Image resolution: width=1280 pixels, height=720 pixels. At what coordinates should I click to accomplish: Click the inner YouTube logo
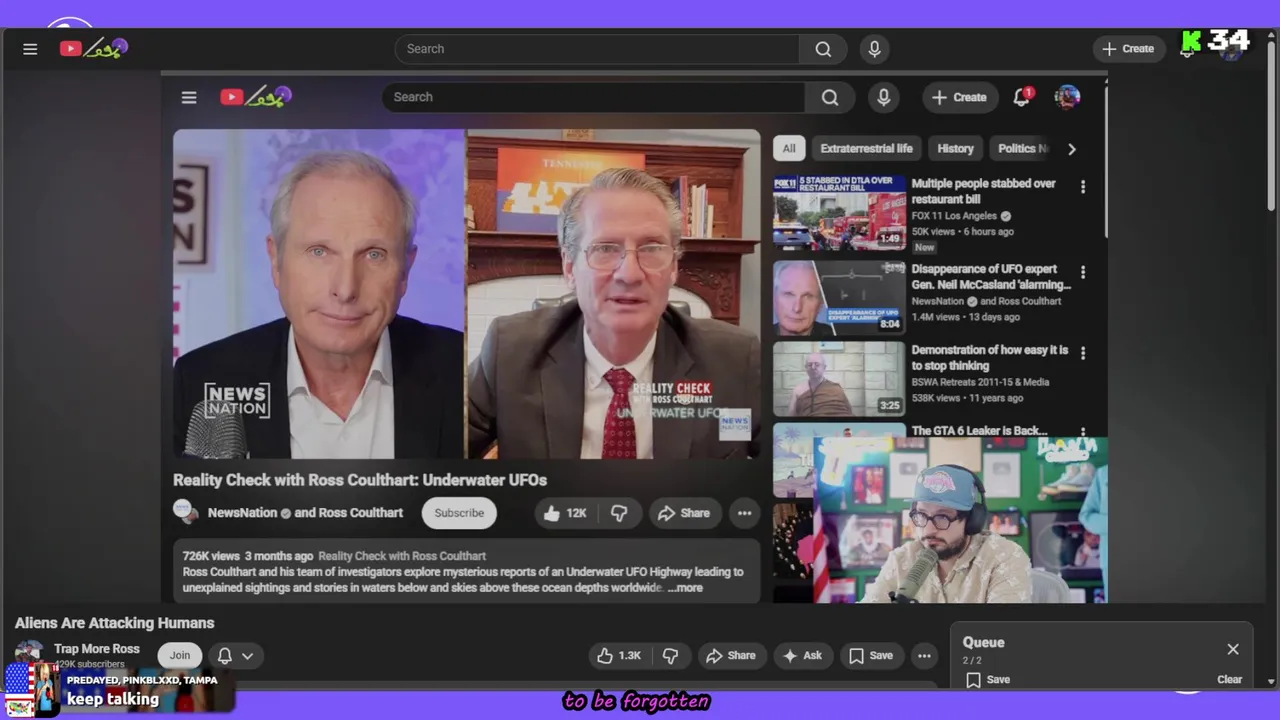point(255,97)
